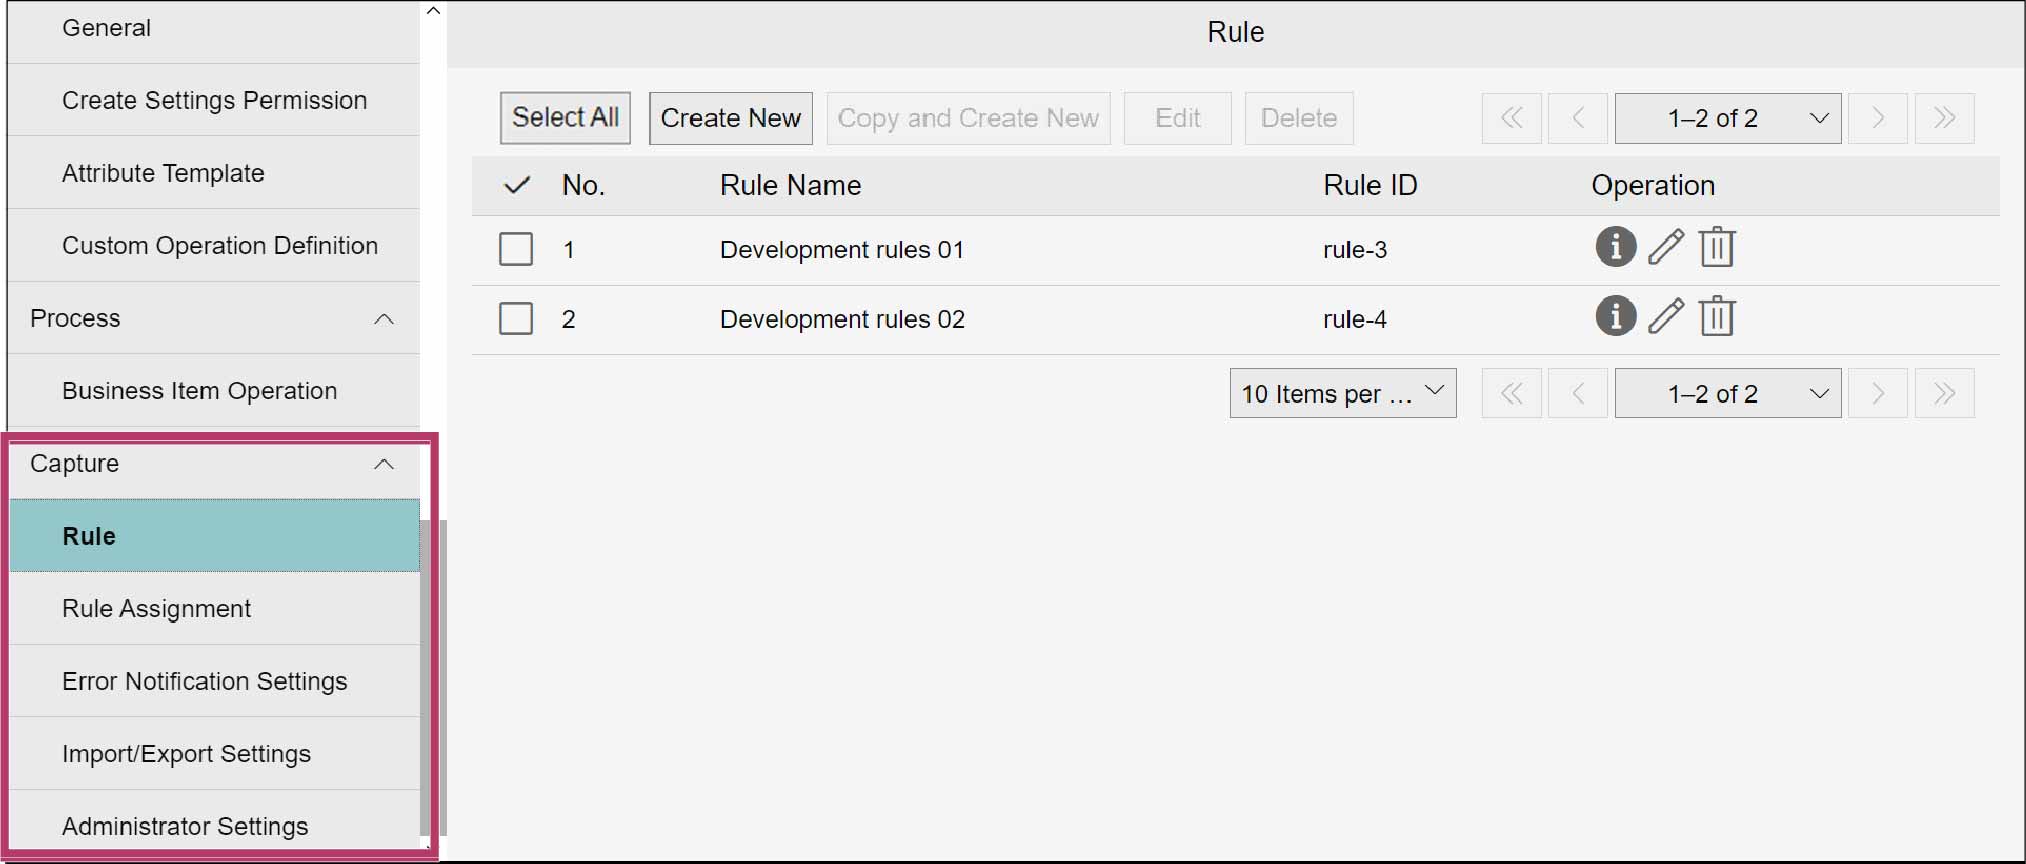This screenshot has width=2026, height=864.
Task: Toggle the header checkmark to select all rows
Action: click(x=517, y=186)
